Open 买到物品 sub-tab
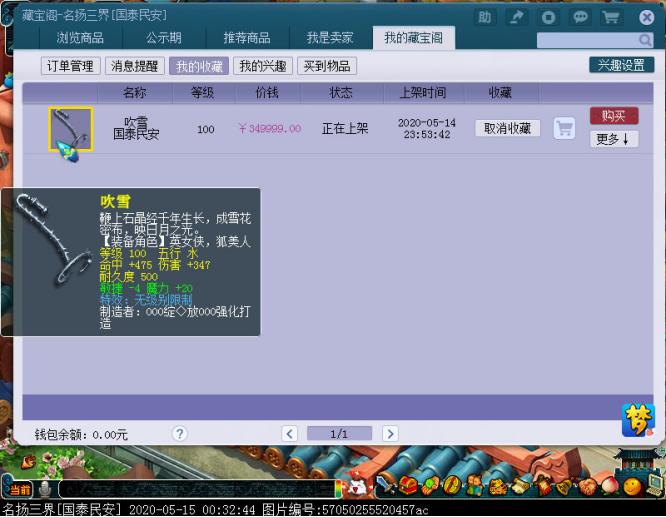The height and width of the screenshot is (517, 666). (327, 66)
